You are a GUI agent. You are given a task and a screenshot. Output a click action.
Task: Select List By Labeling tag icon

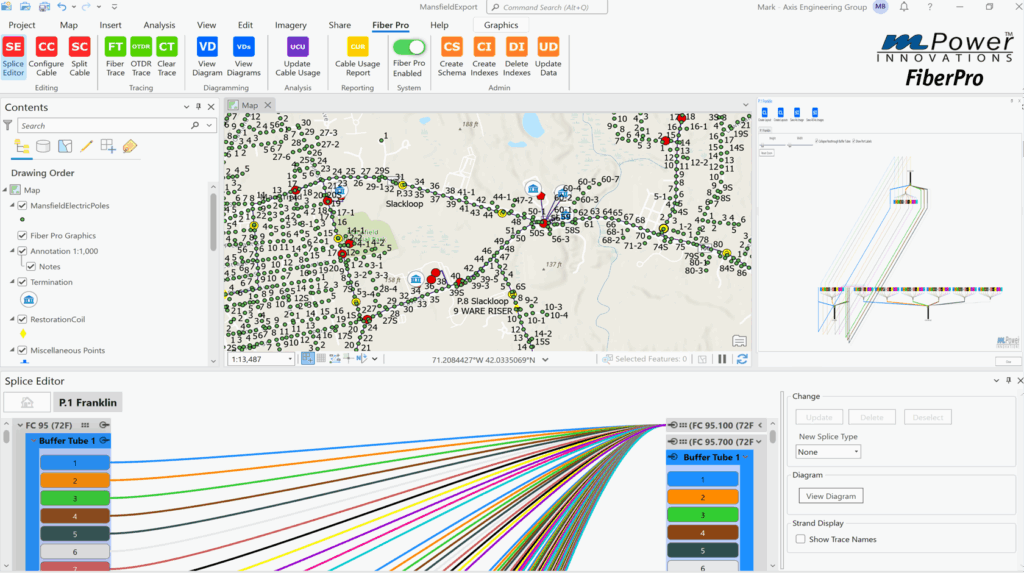pyautogui.click(x=129, y=146)
